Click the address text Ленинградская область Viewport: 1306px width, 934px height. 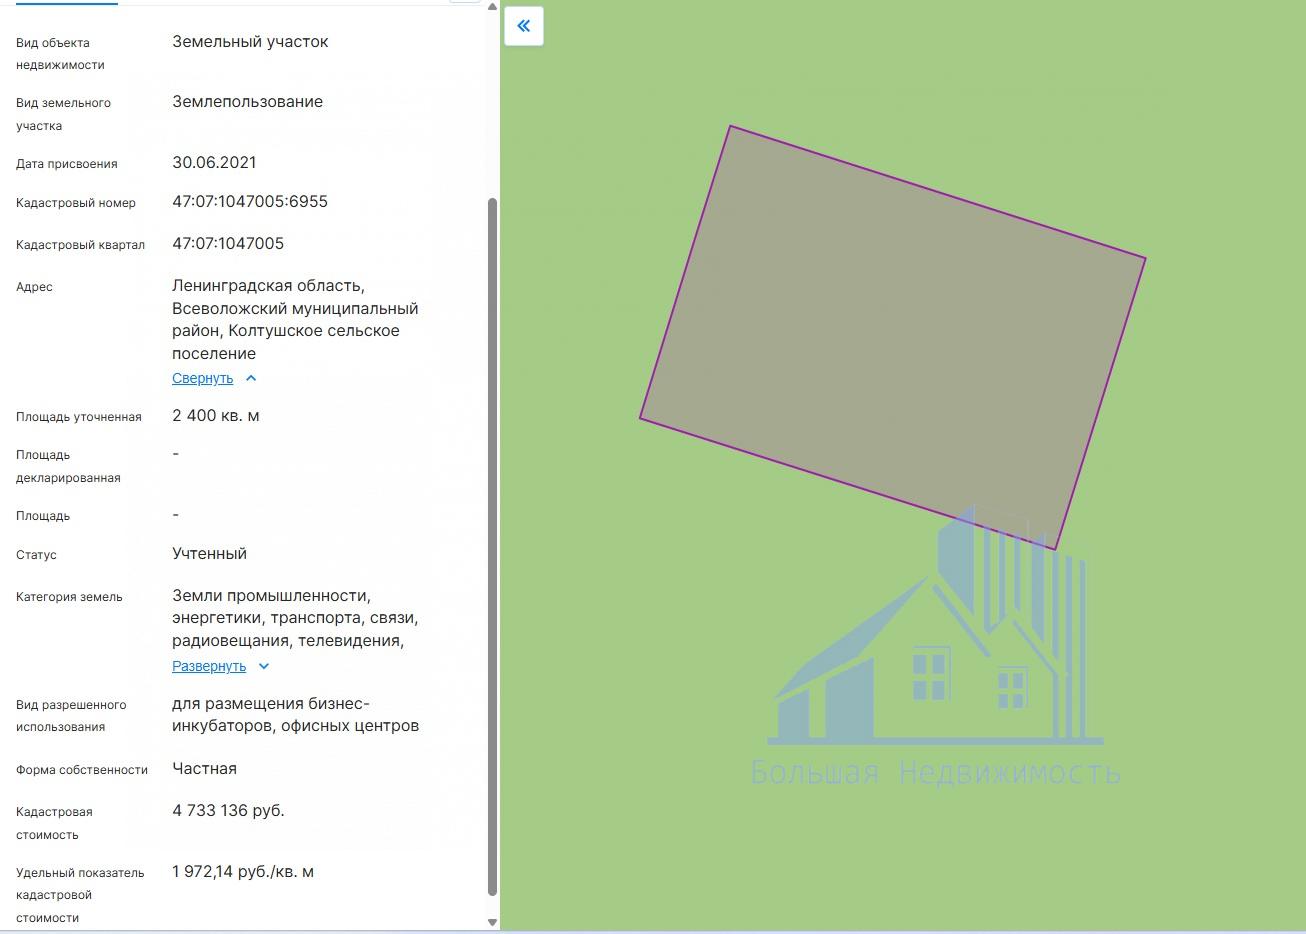point(268,287)
